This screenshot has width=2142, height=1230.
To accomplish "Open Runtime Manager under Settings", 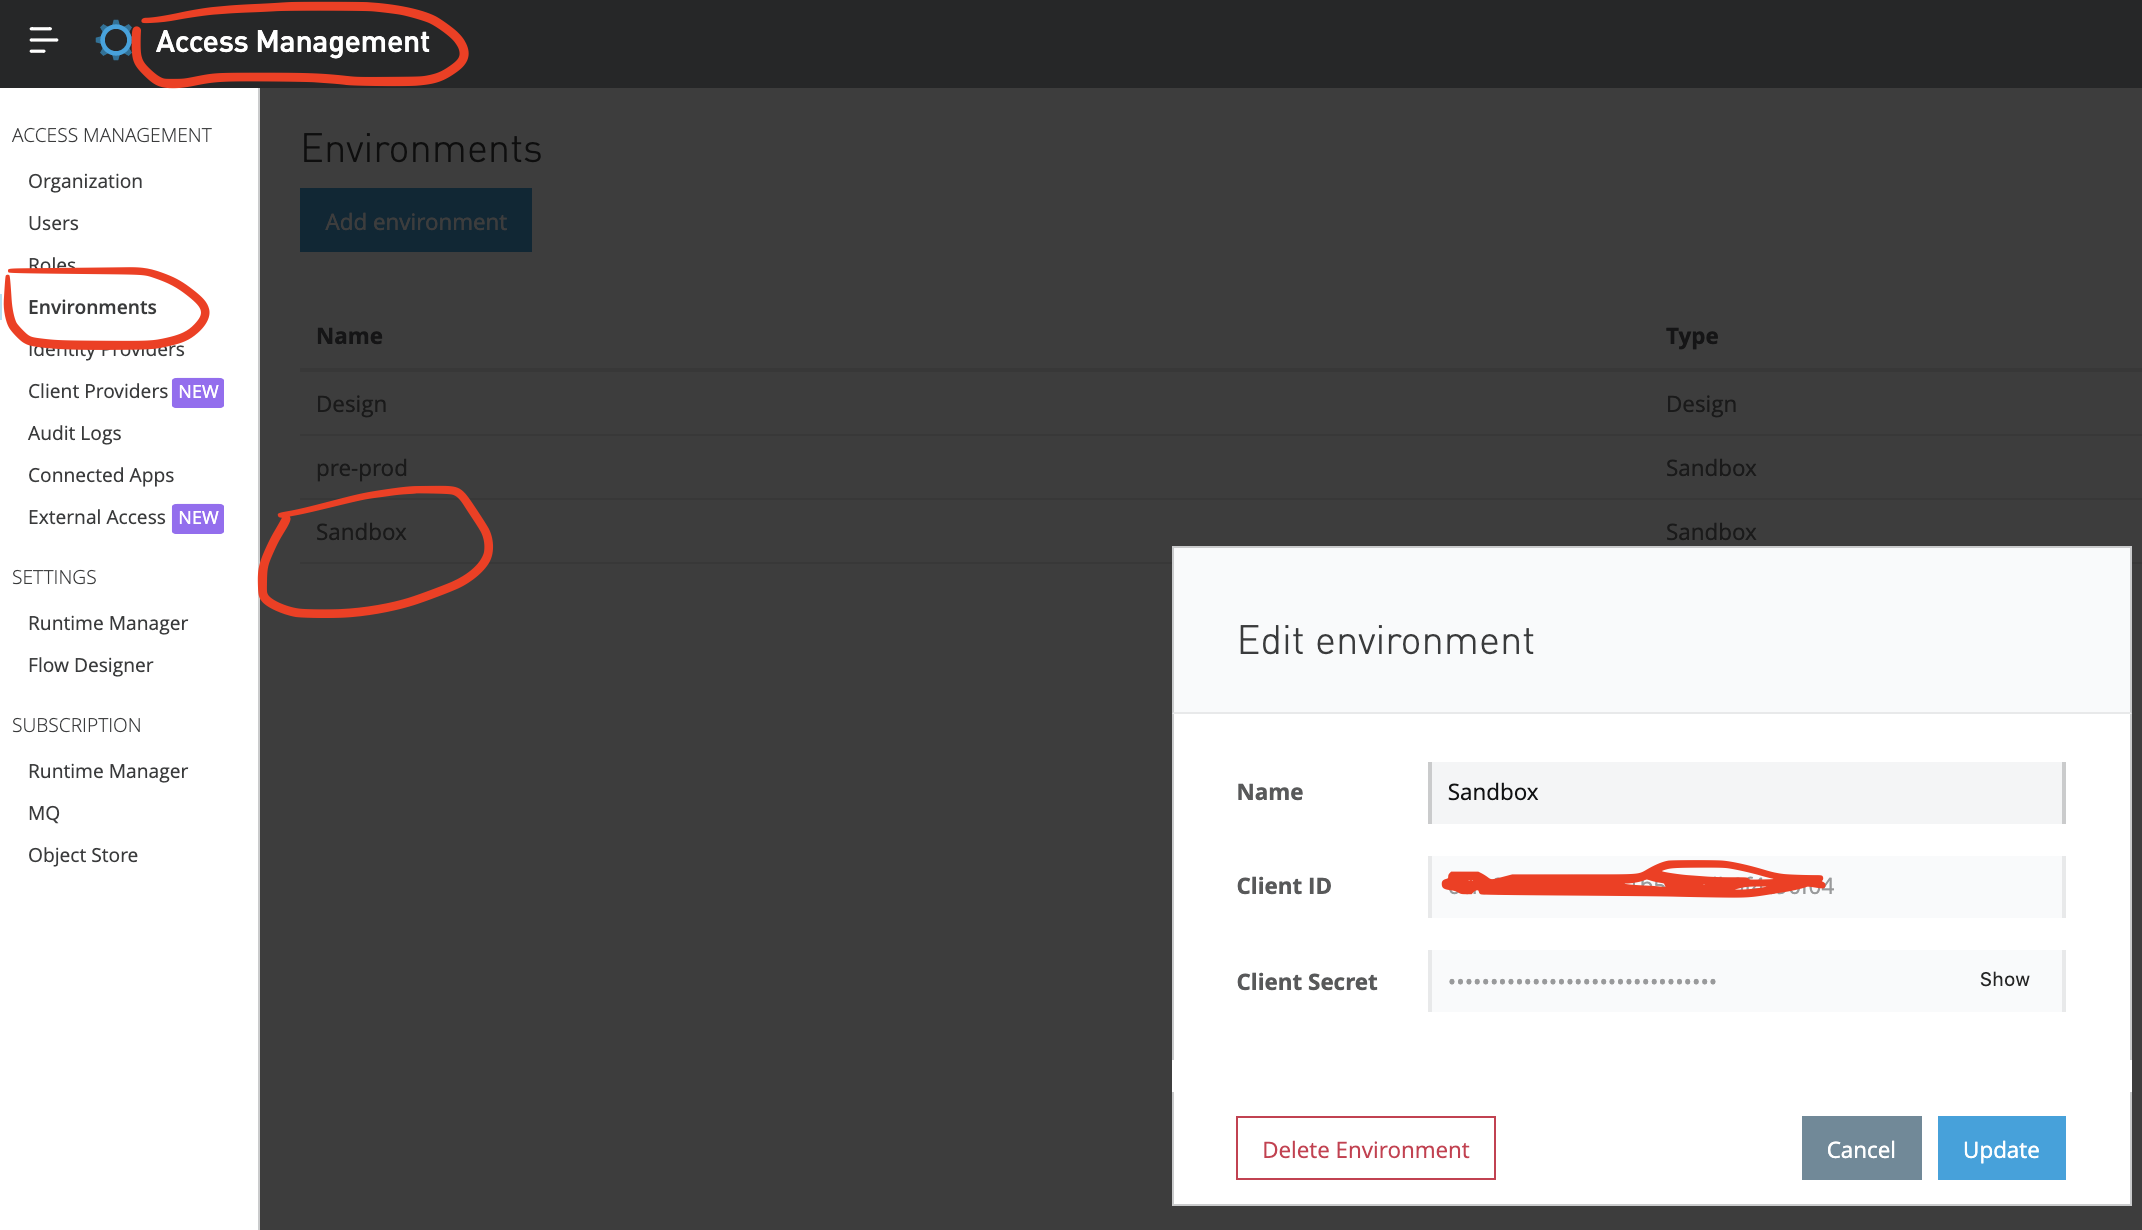I will click(108, 623).
